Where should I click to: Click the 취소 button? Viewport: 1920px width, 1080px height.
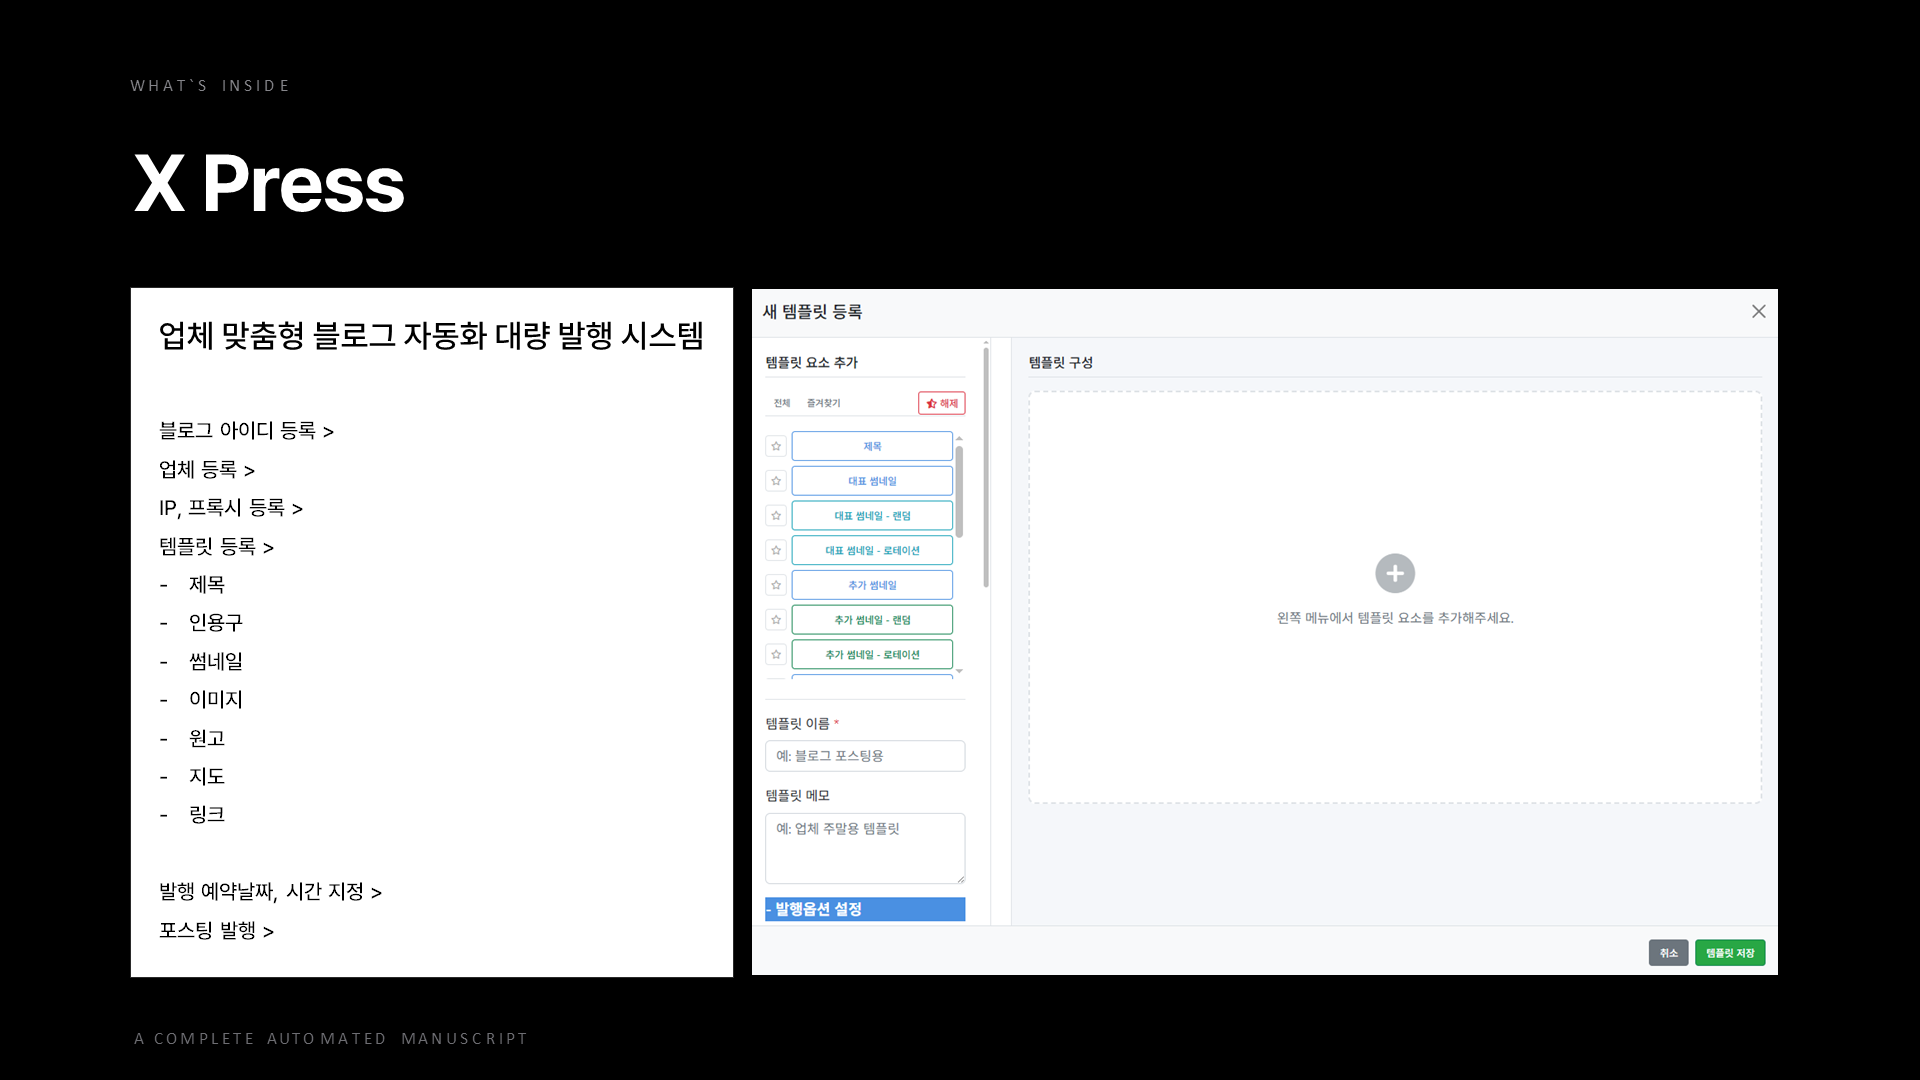[1668, 953]
